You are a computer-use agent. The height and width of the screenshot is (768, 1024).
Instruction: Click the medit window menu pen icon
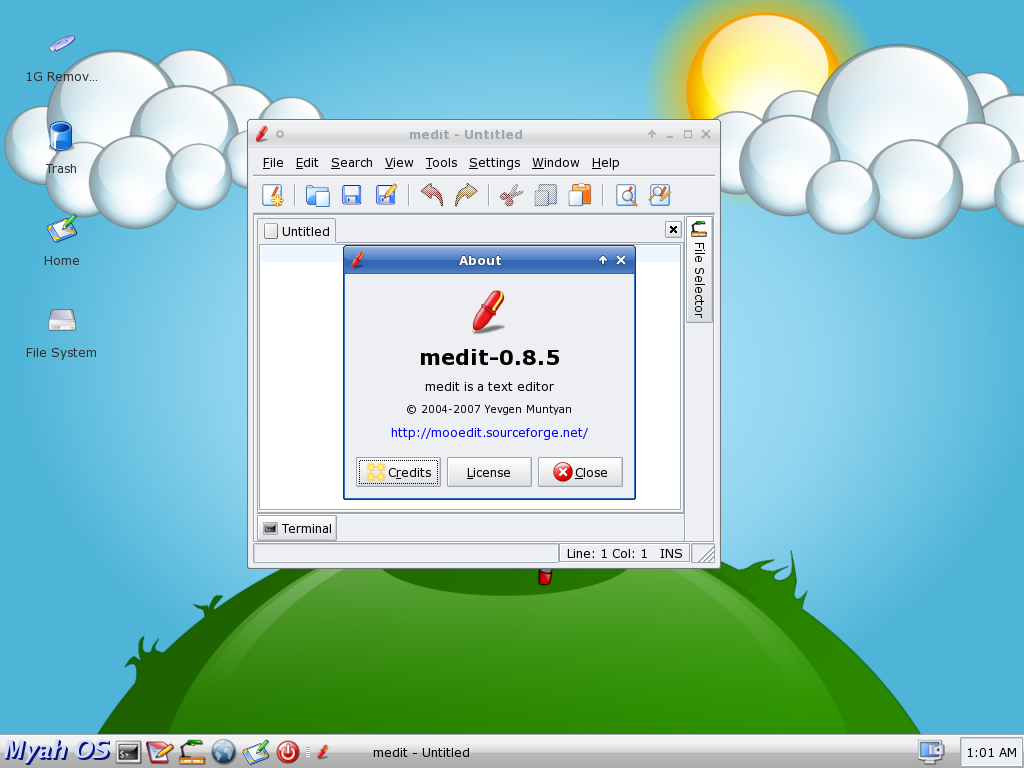coord(262,134)
